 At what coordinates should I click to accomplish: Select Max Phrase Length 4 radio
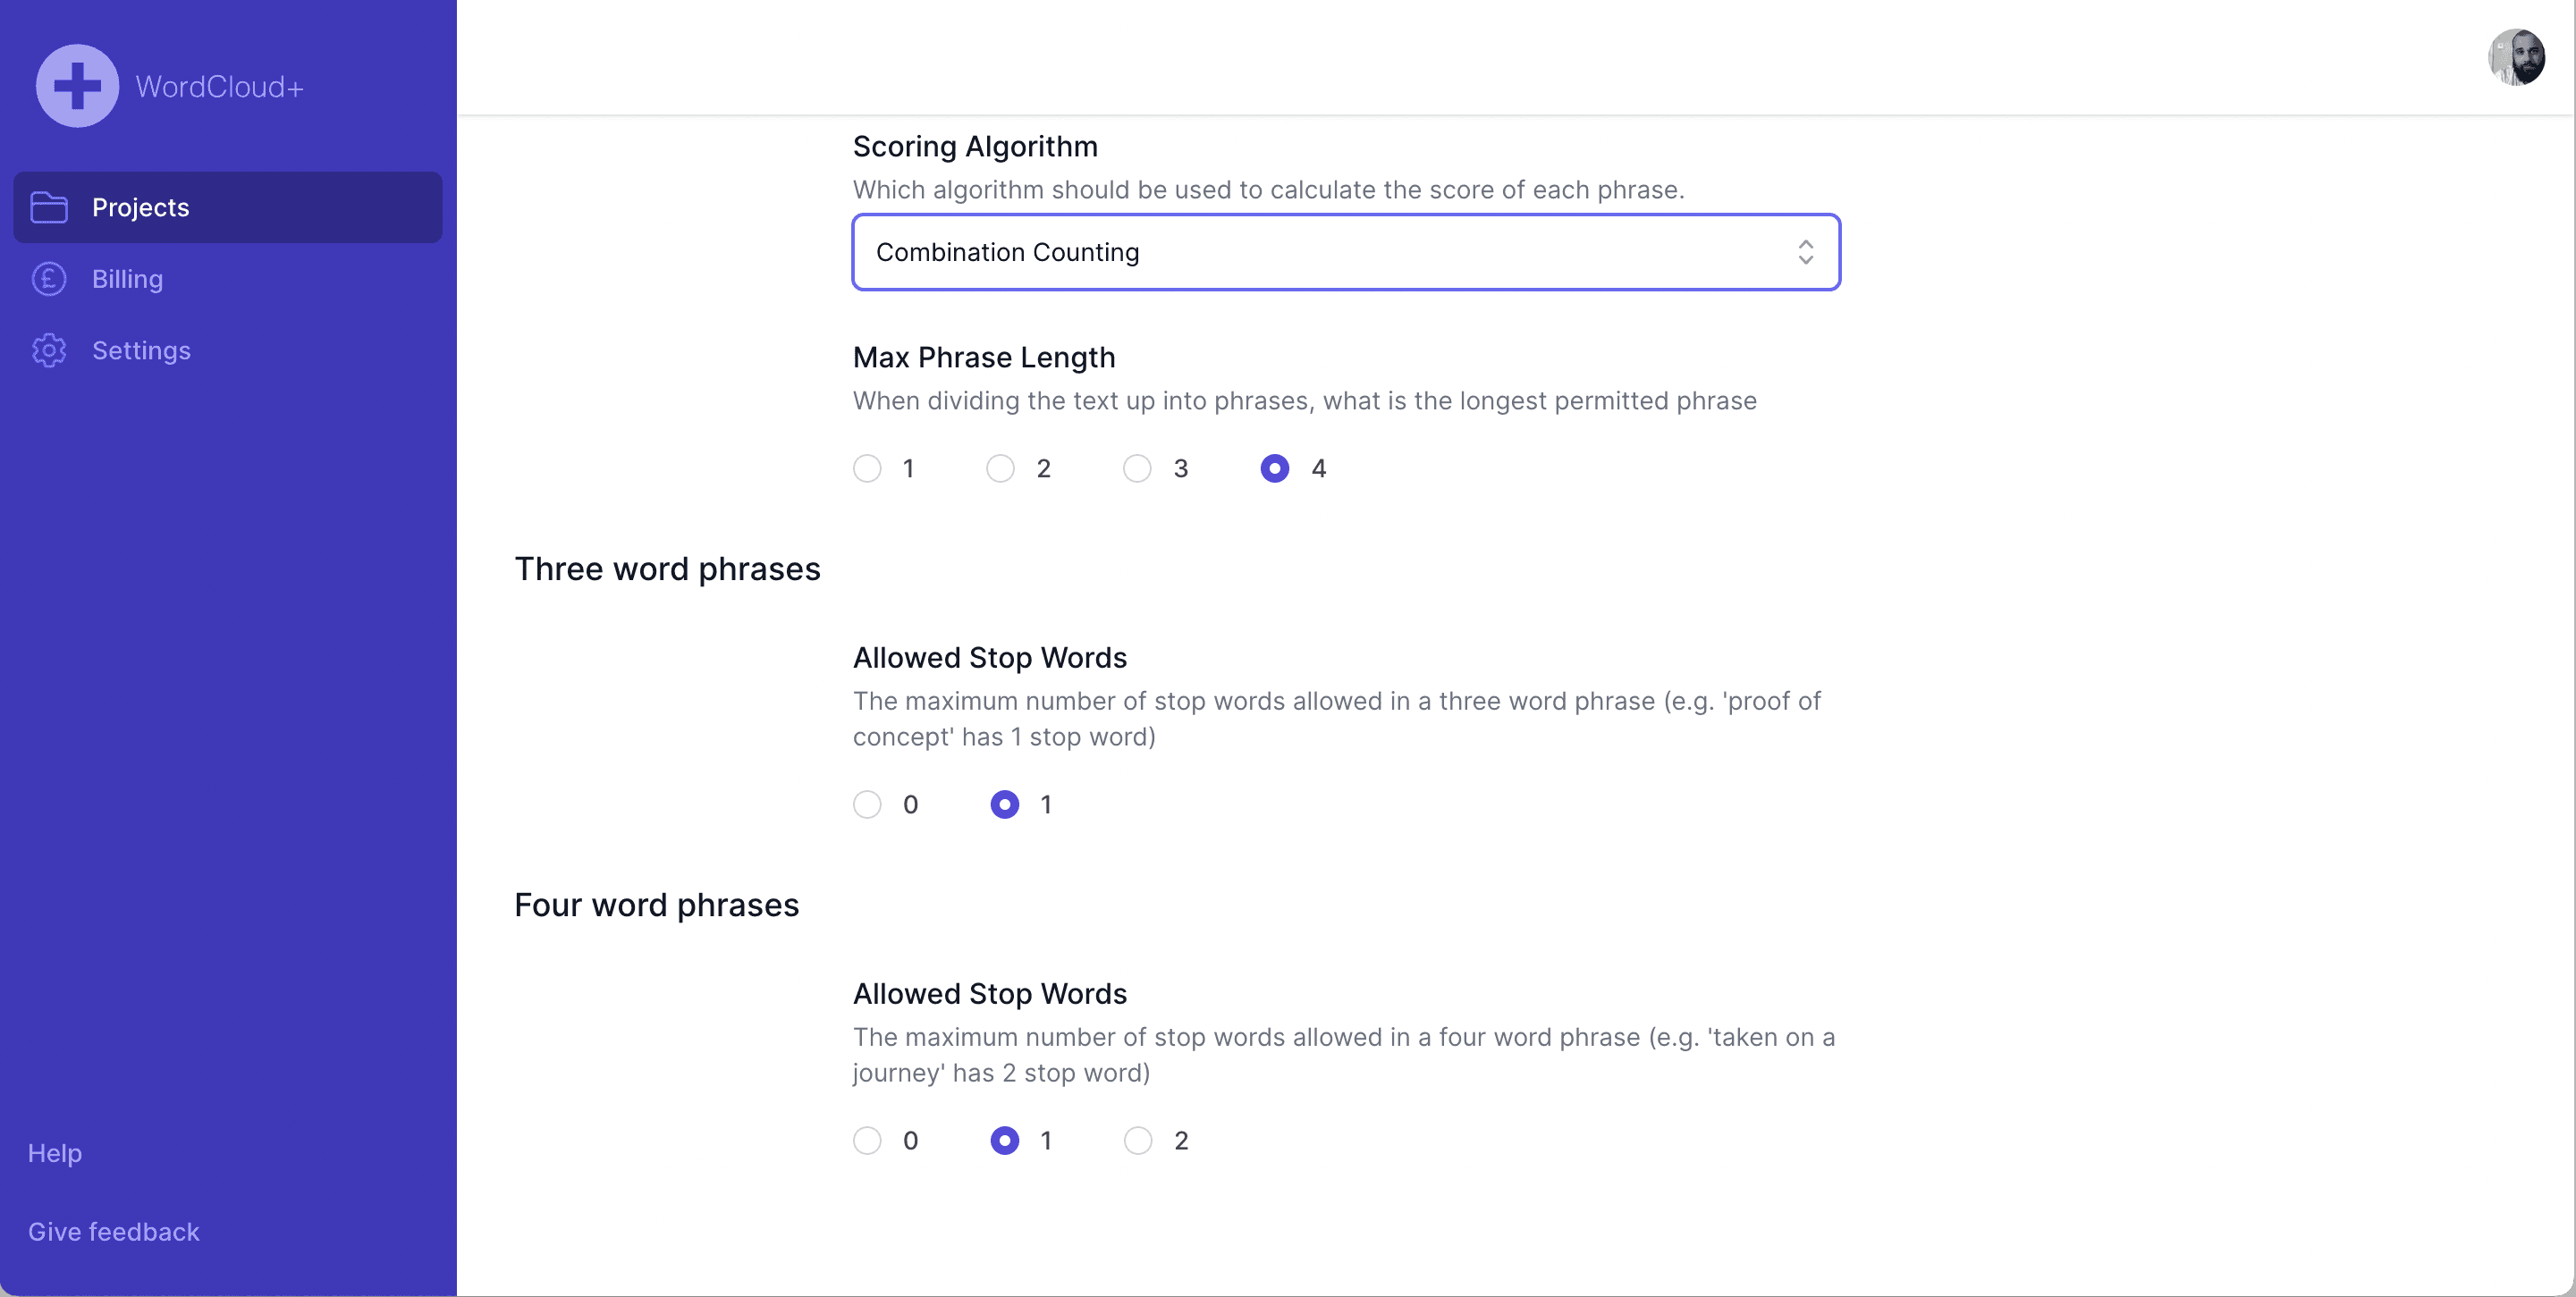coord(1274,468)
